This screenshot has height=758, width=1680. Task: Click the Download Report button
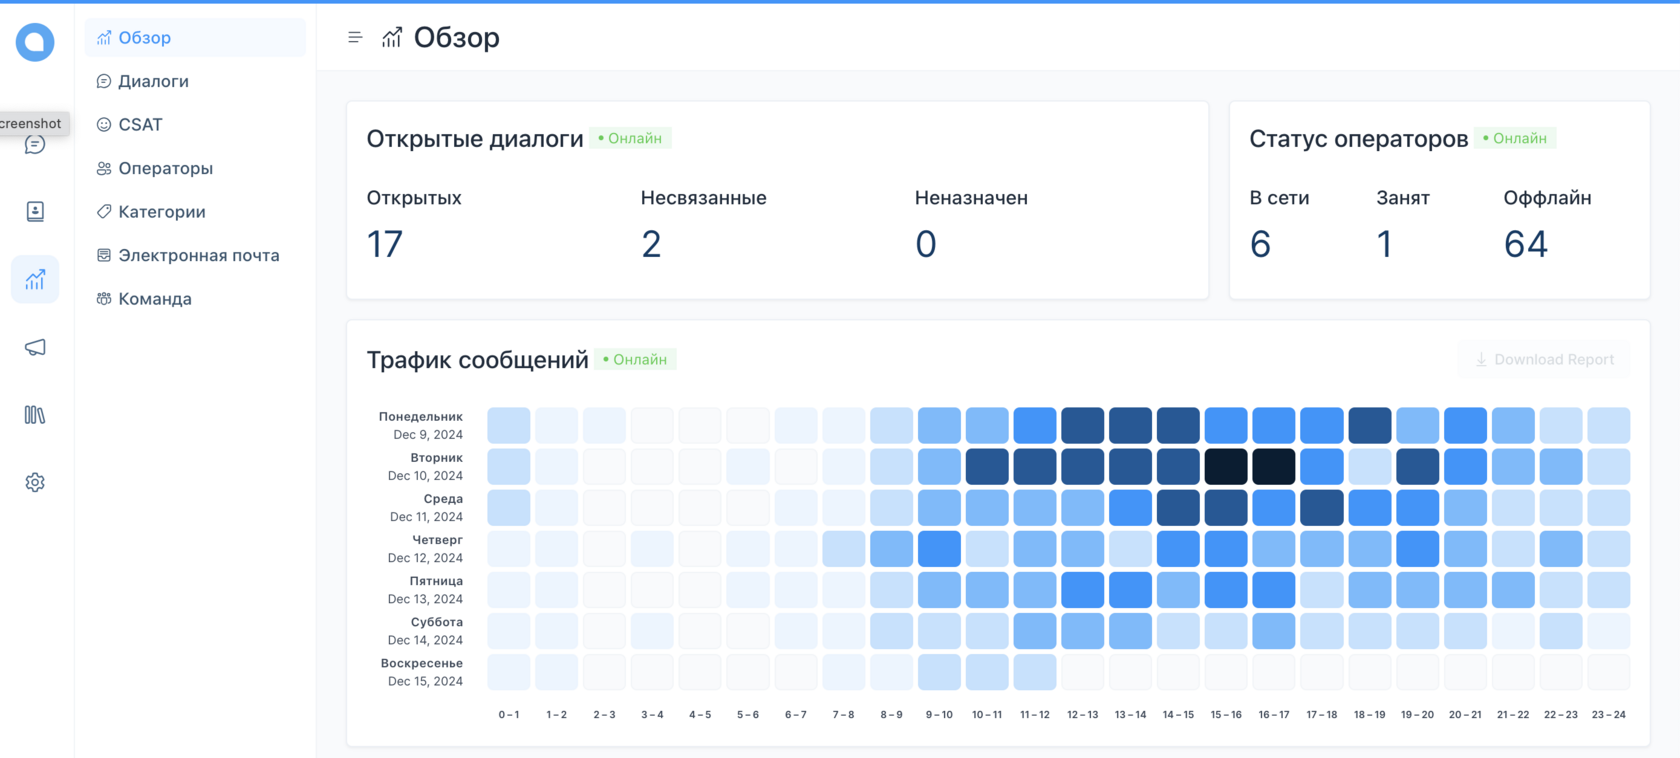pyautogui.click(x=1544, y=359)
